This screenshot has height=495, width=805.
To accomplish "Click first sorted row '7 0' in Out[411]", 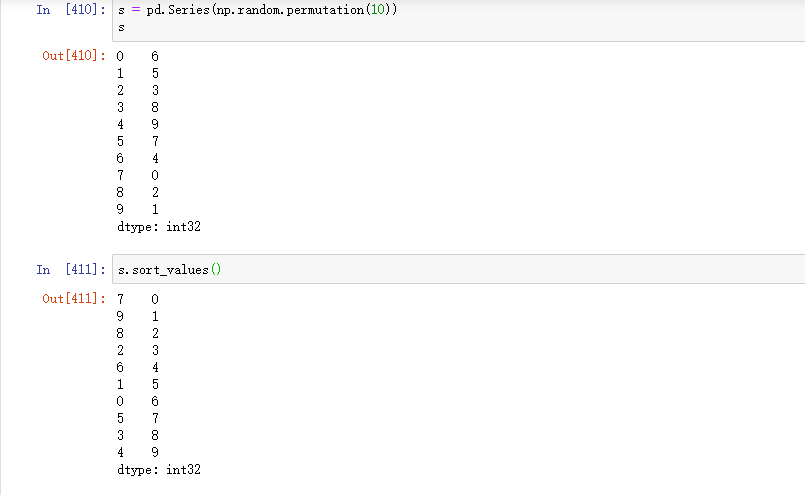I will (x=138, y=299).
